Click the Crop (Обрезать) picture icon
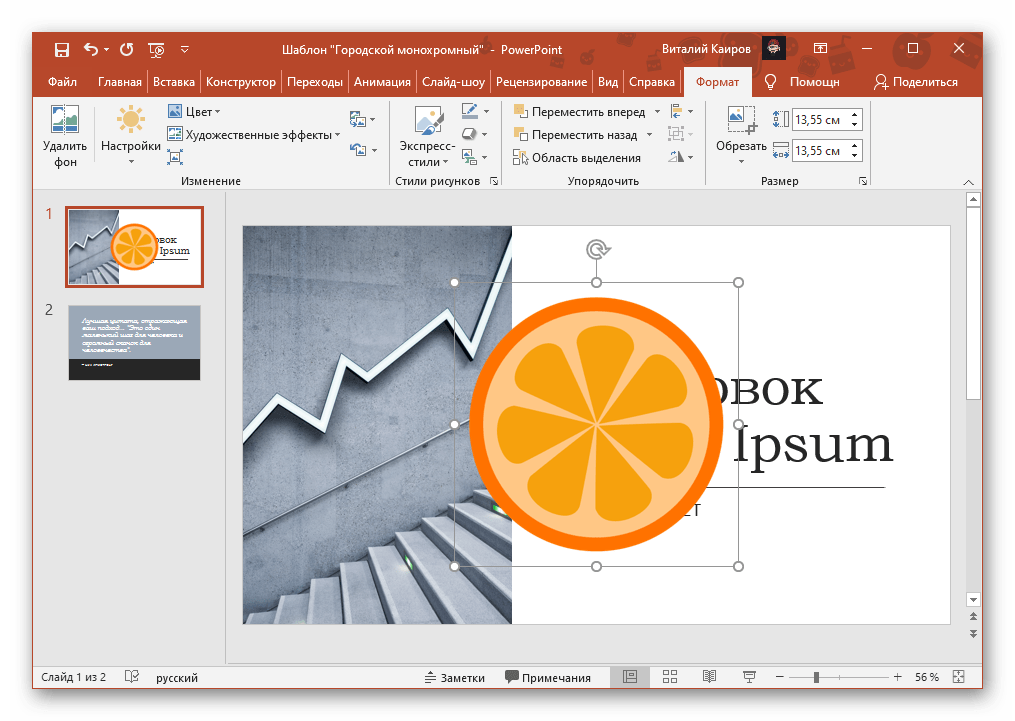This screenshot has width=1015, height=721. [x=740, y=120]
